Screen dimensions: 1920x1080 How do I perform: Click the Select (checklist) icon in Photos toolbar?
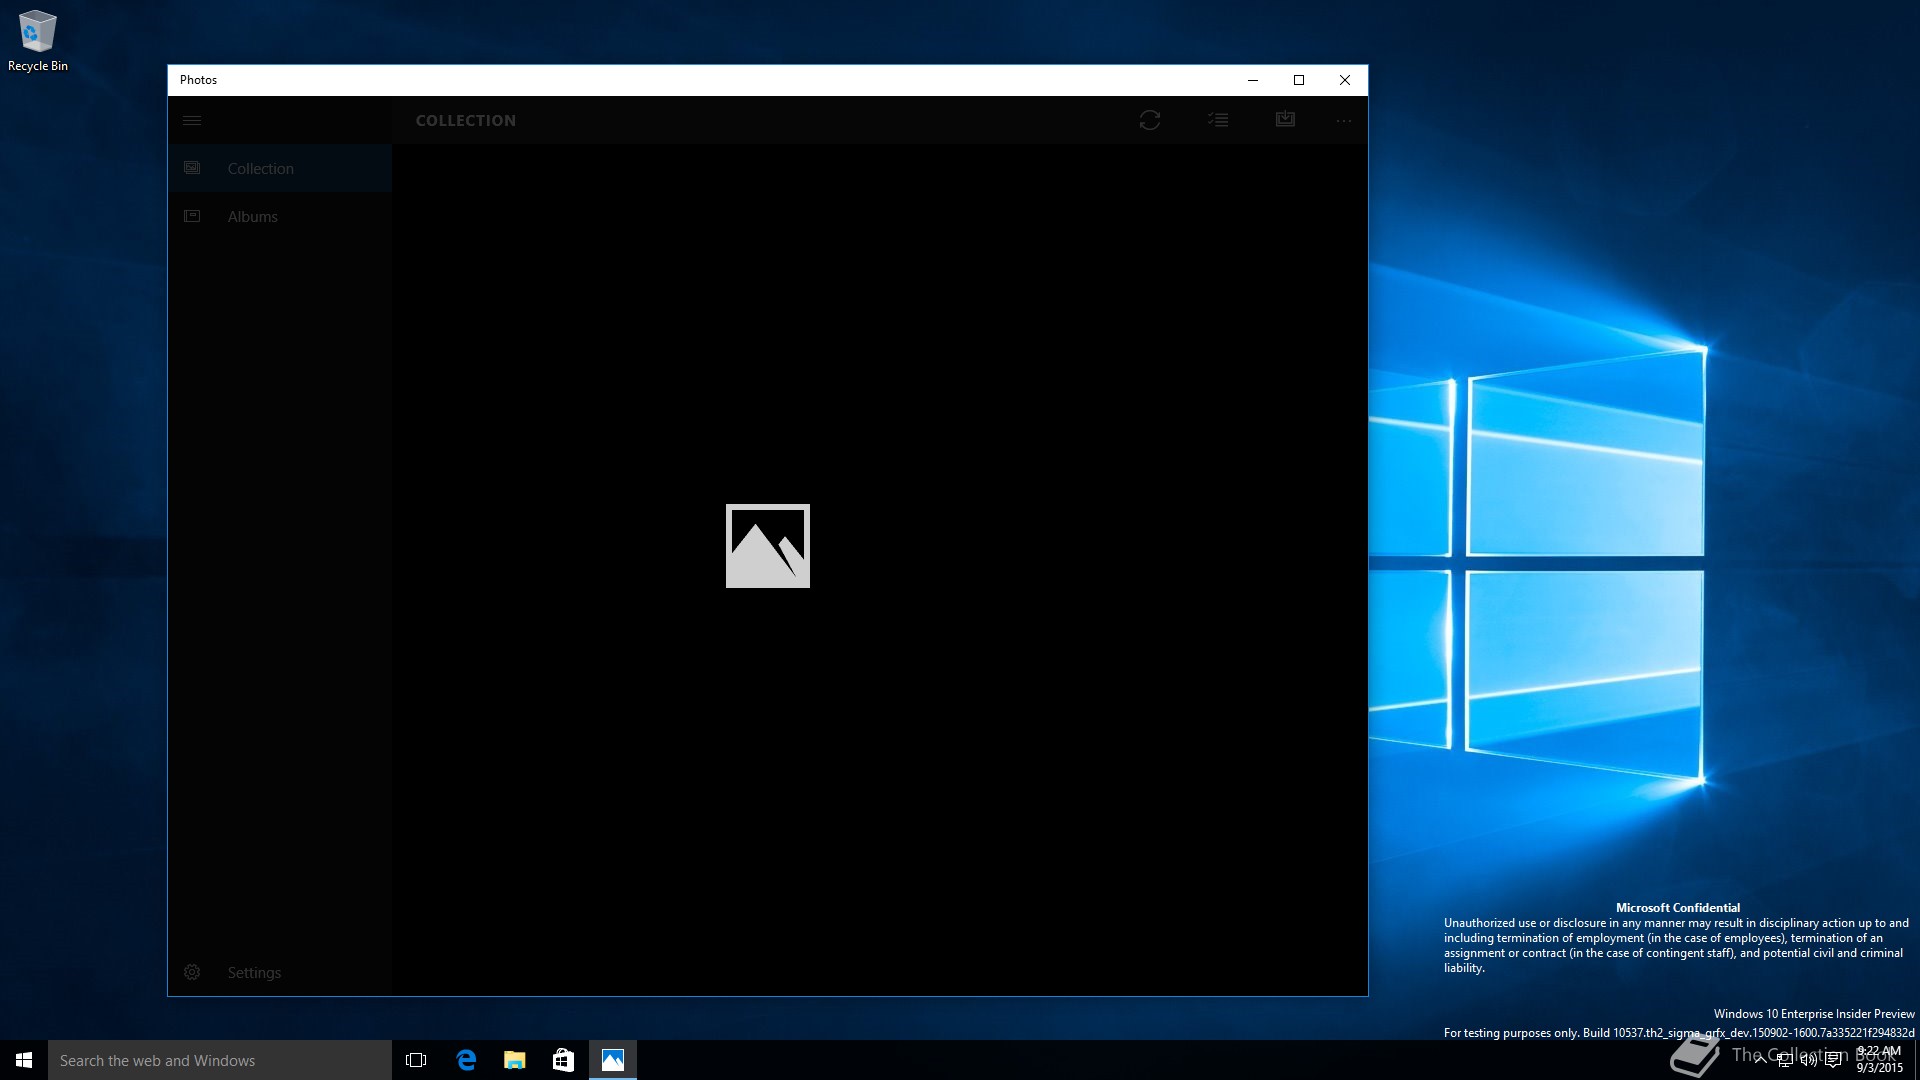click(x=1218, y=120)
